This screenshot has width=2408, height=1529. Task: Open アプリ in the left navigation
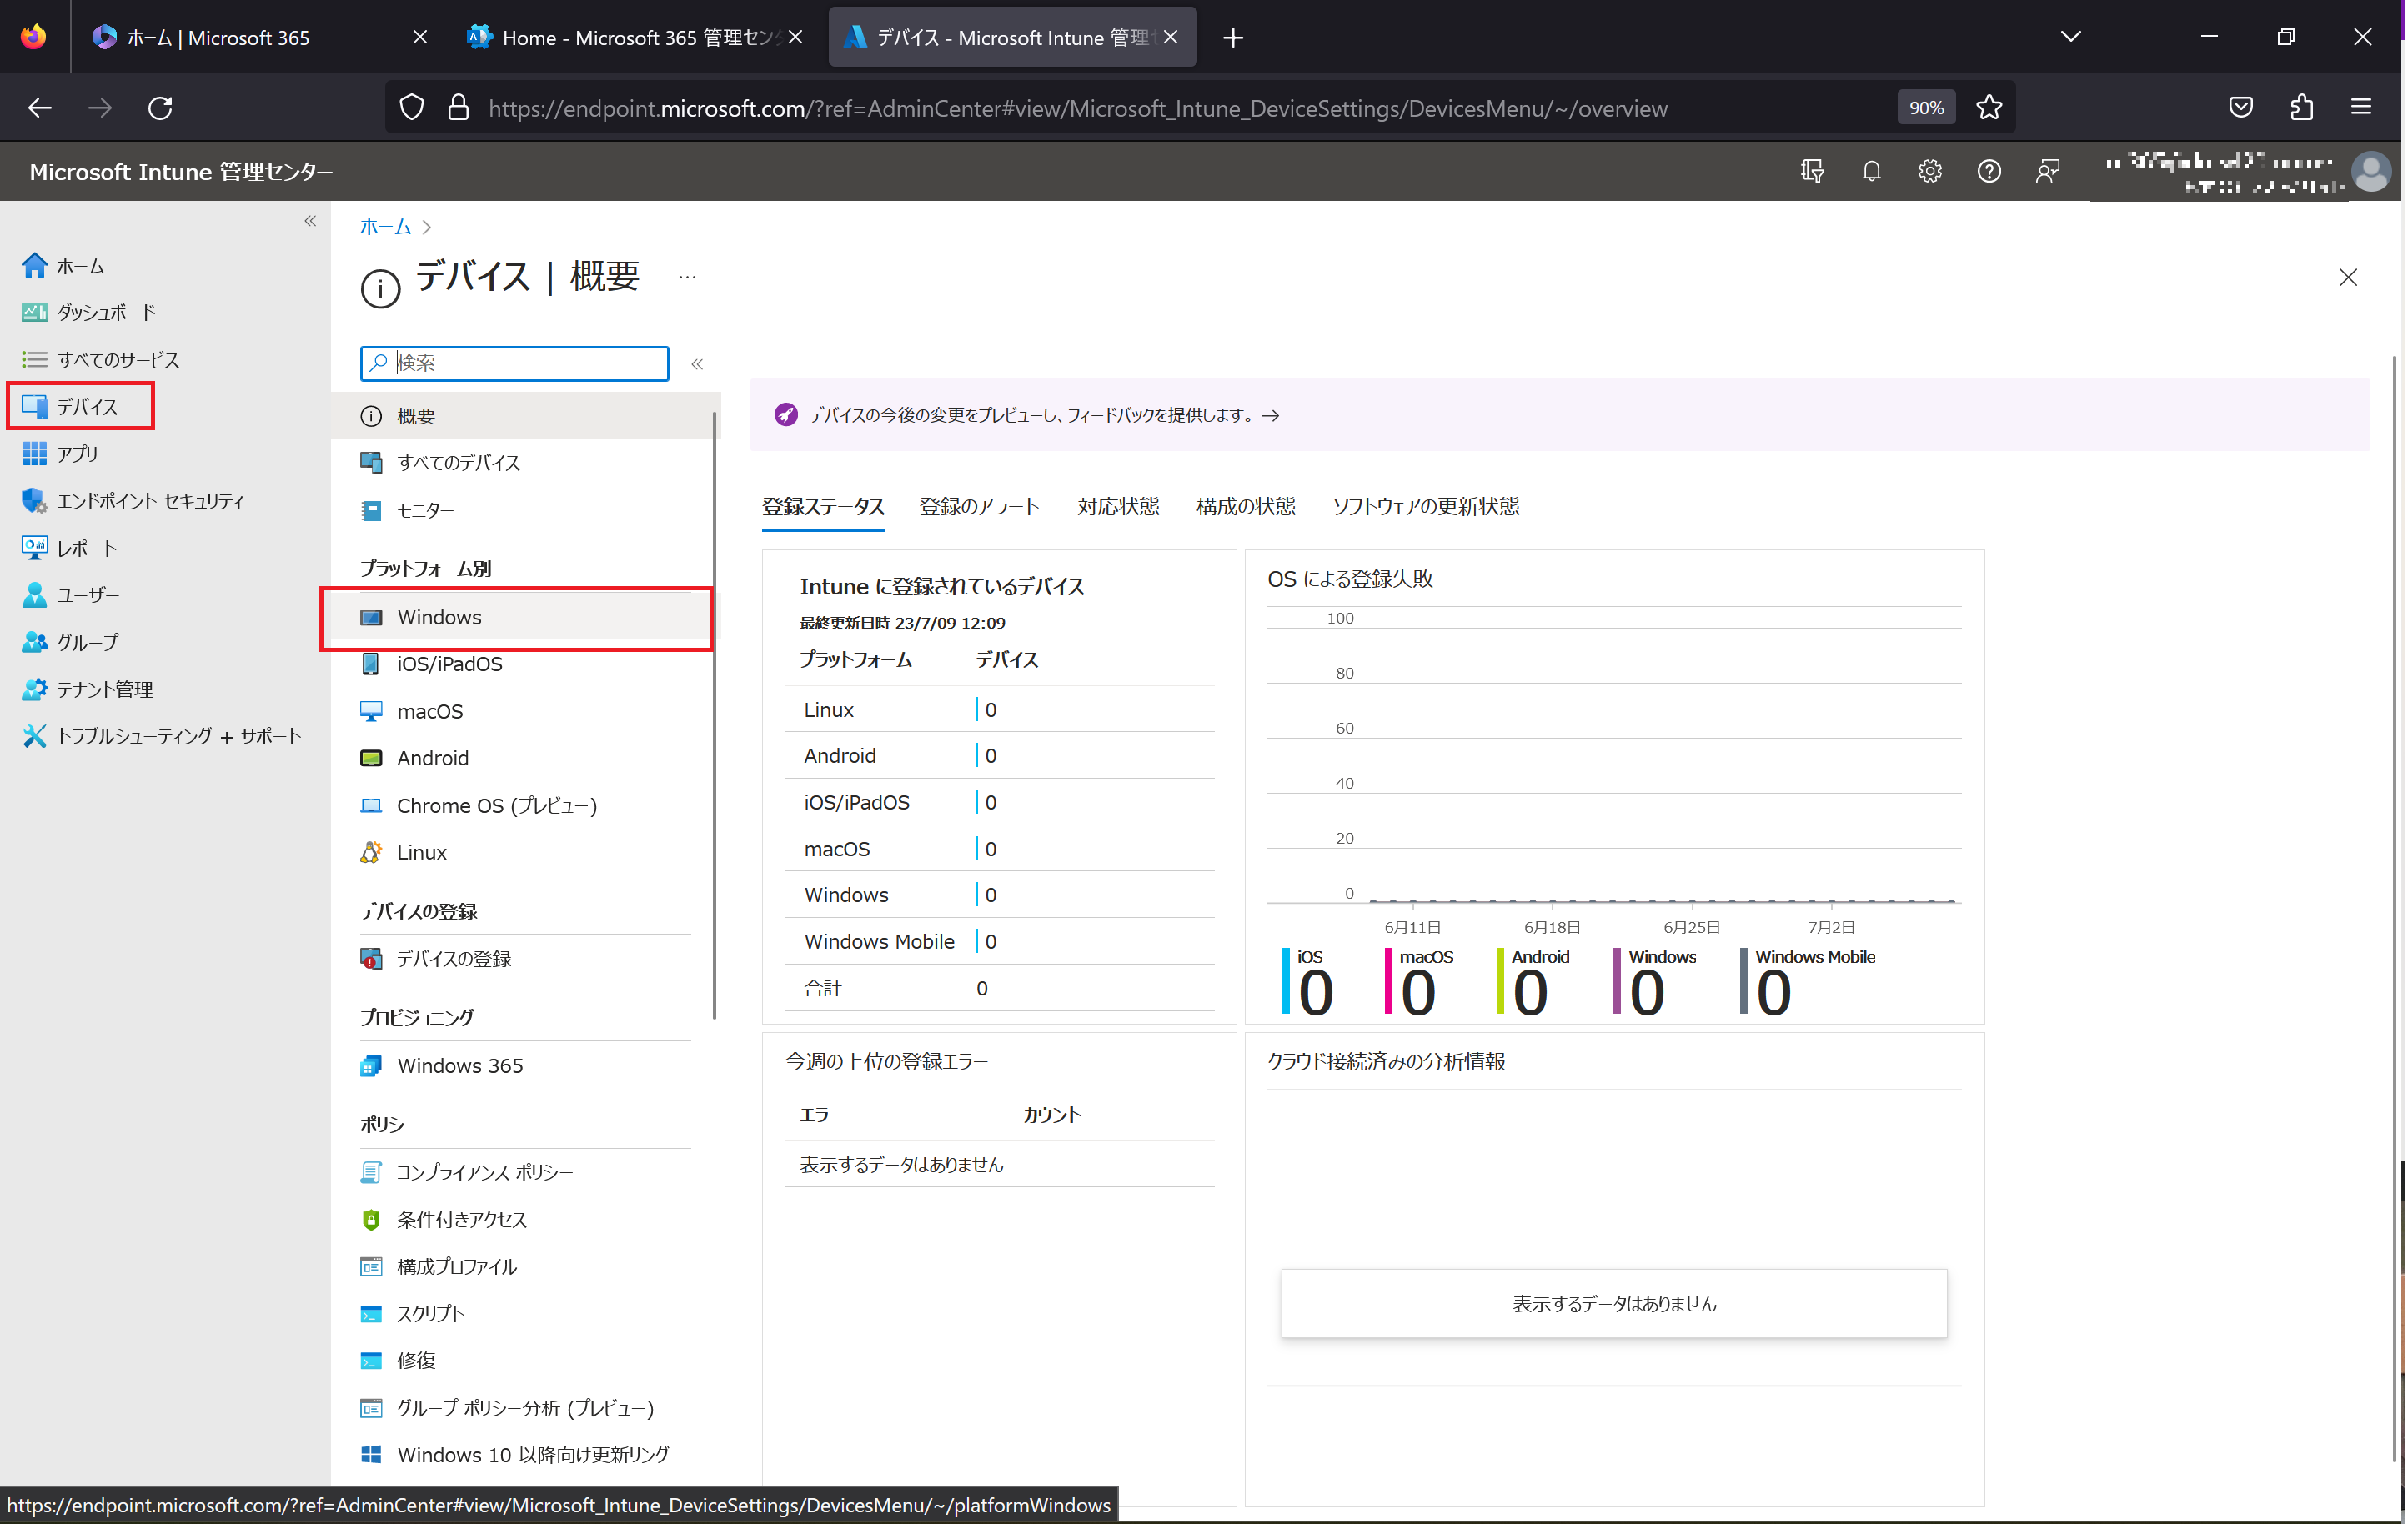click(60, 455)
